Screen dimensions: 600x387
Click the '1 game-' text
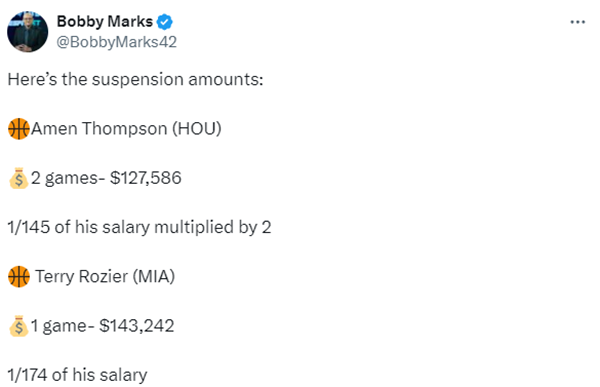pos(62,326)
